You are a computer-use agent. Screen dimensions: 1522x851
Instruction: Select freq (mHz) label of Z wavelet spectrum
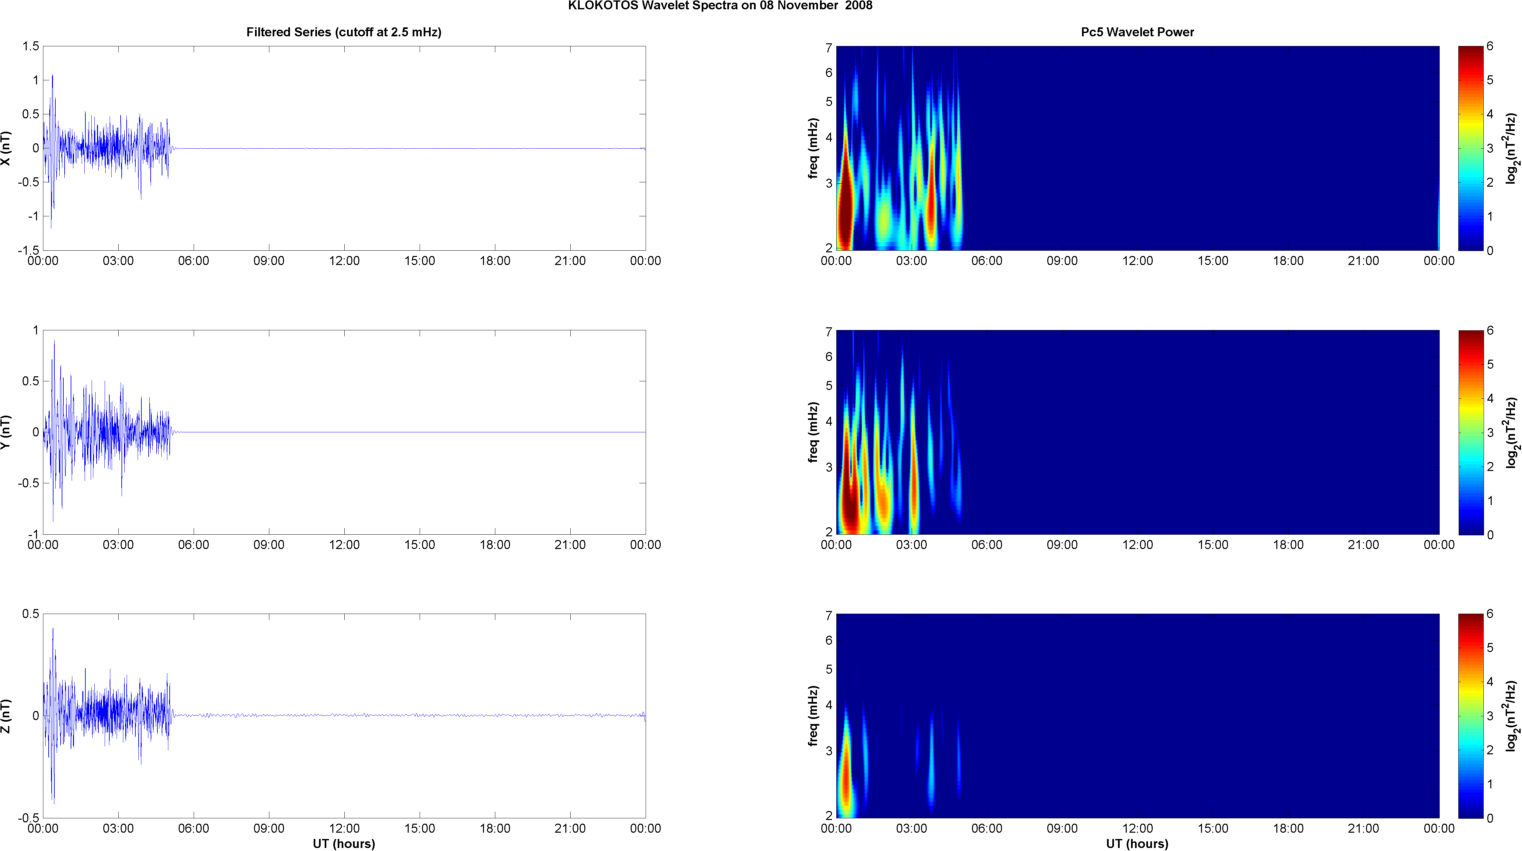[813, 716]
